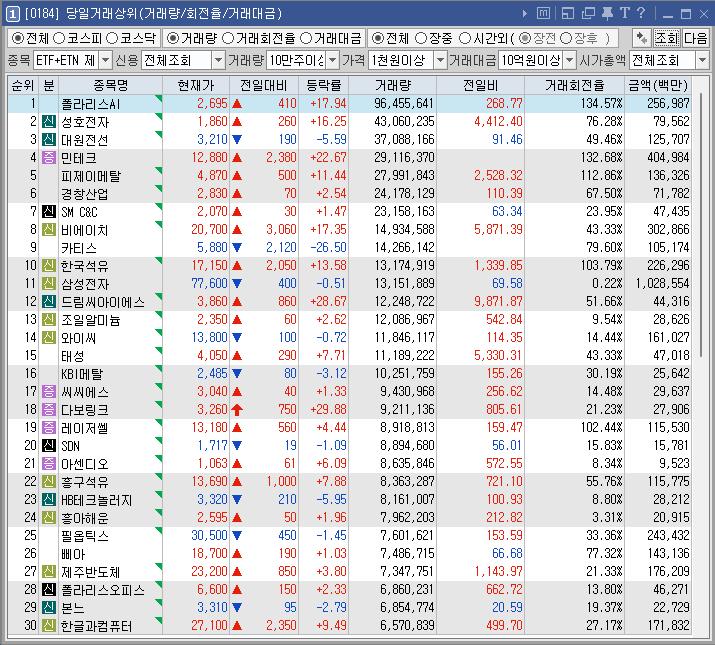Click the 신 badge next to 삼성전자
The image size is (715, 645).
(x=49, y=283)
